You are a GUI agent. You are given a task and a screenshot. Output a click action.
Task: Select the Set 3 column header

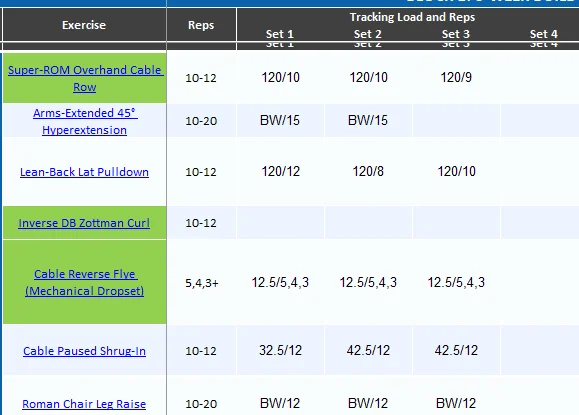[456, 34]
